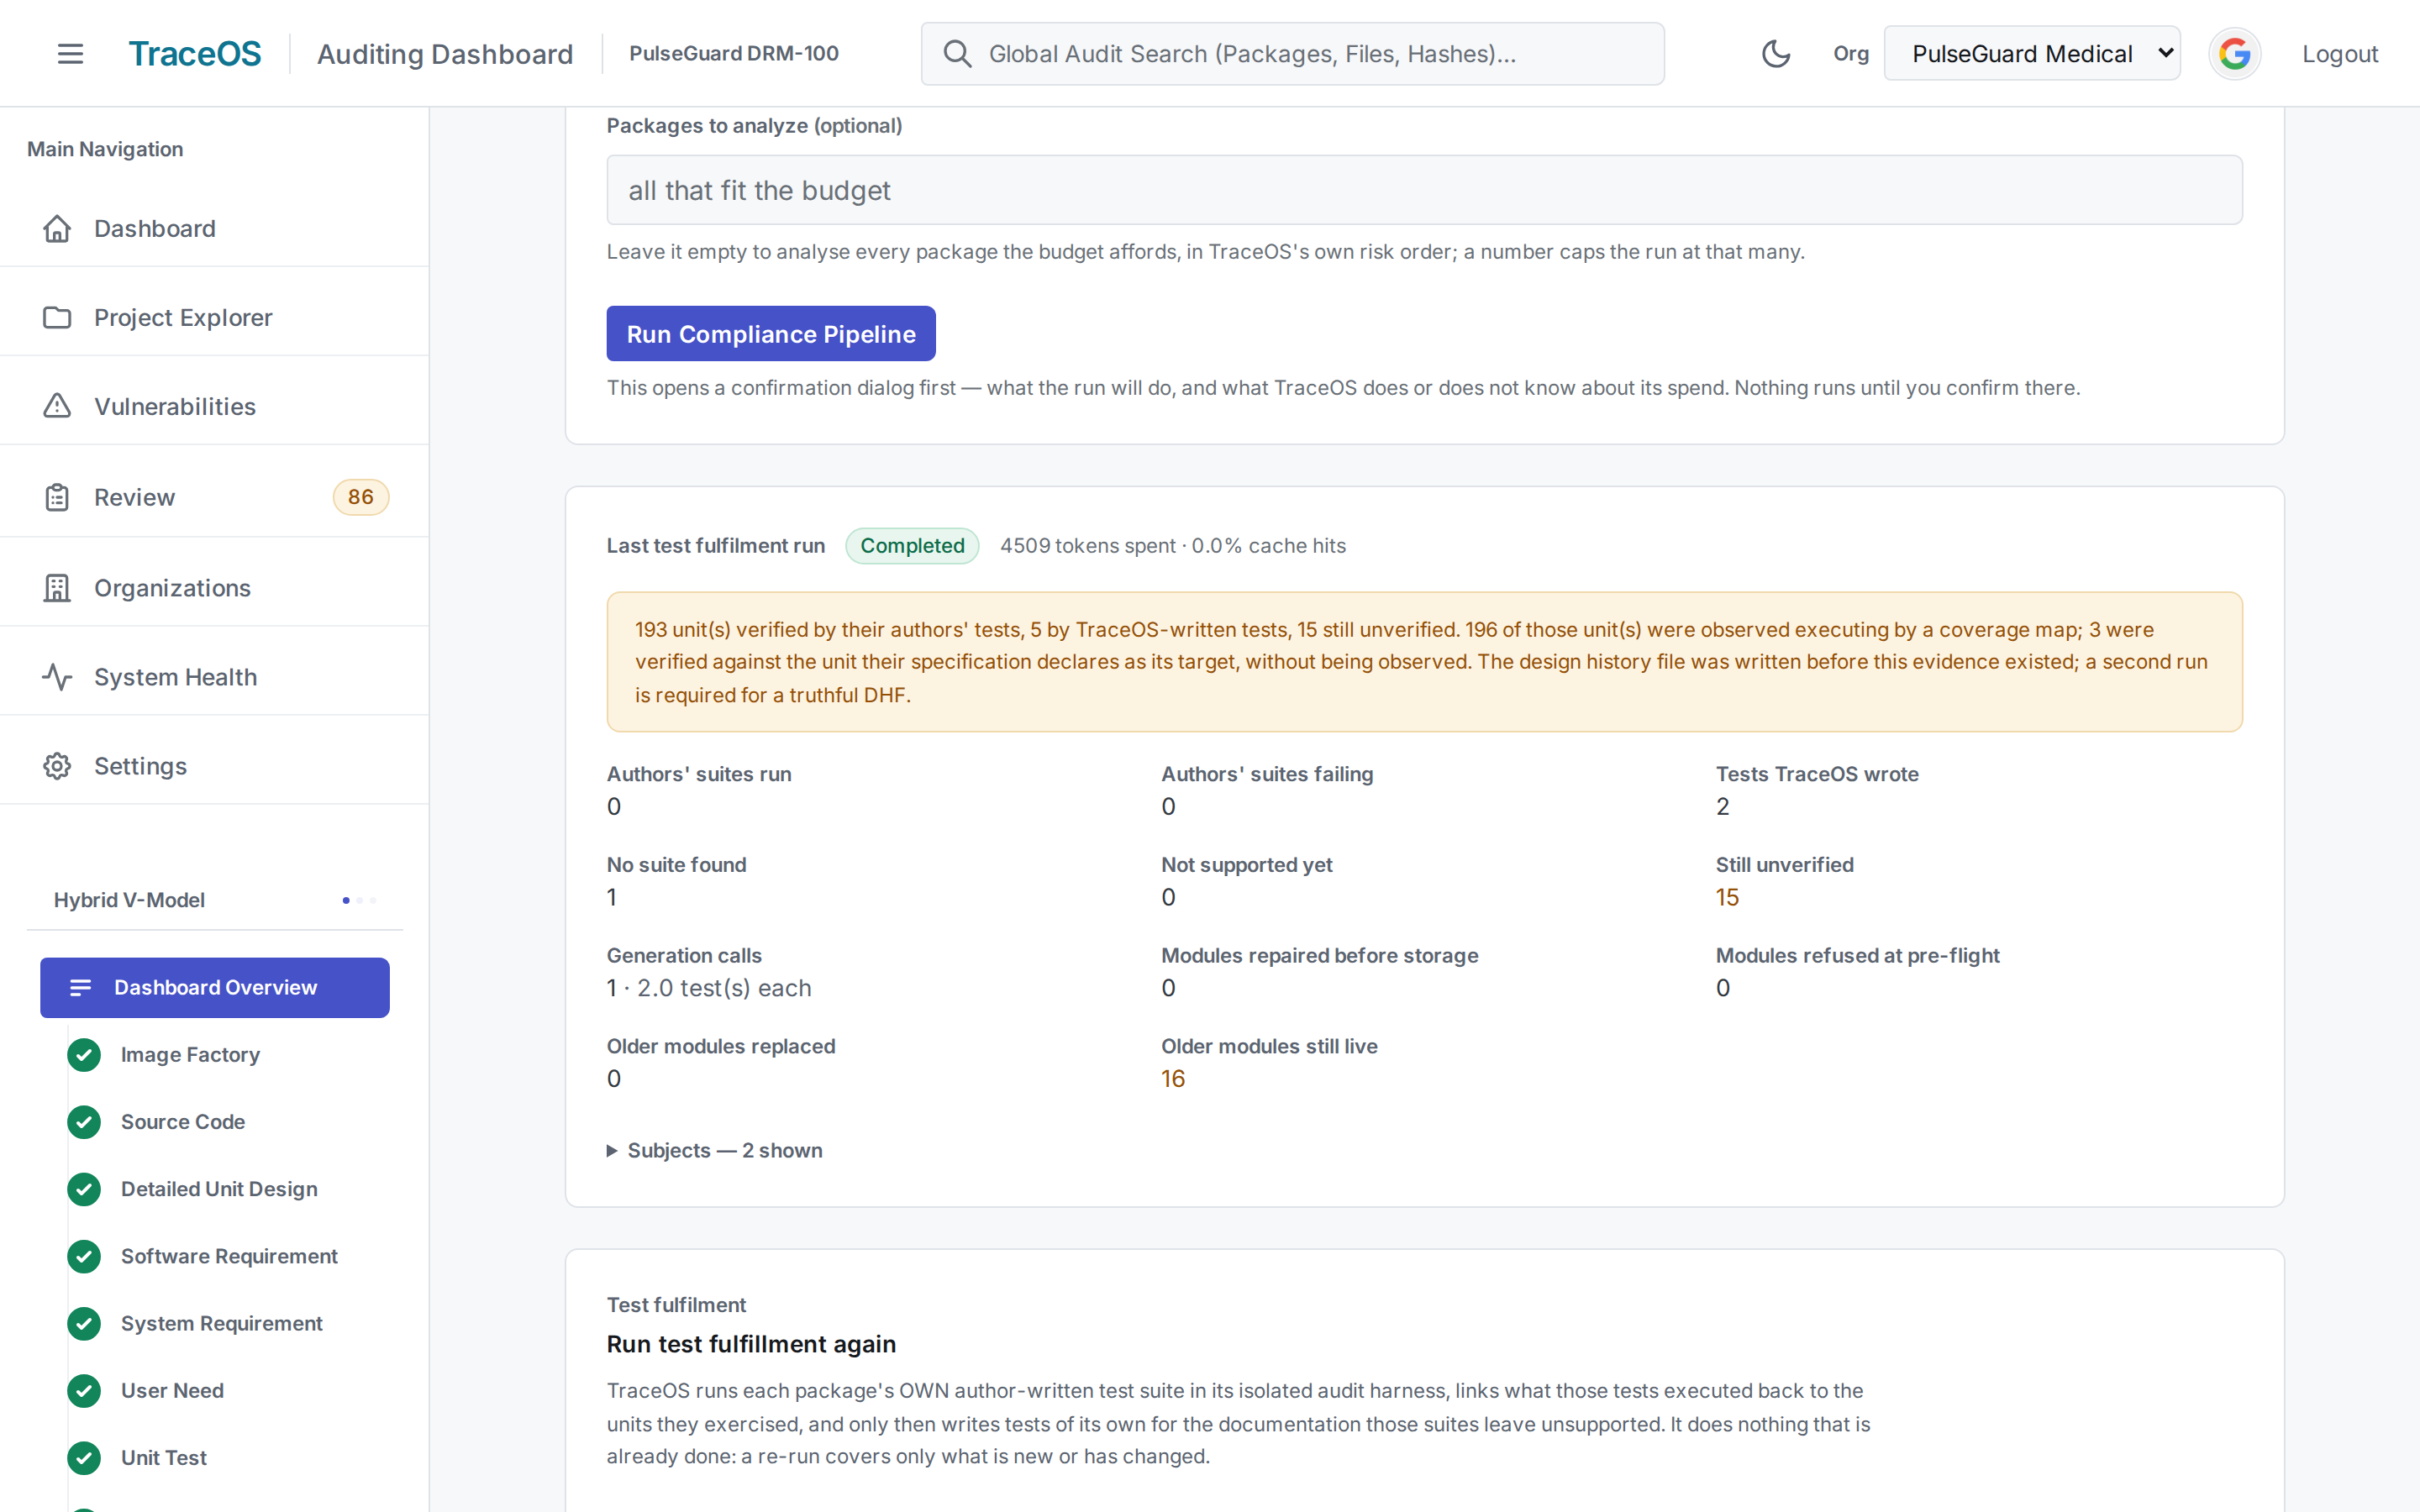Screen dimensions: 2420x1512
Task: Click PulseGuard DRM-100 project label
Action: coord(734,54)
